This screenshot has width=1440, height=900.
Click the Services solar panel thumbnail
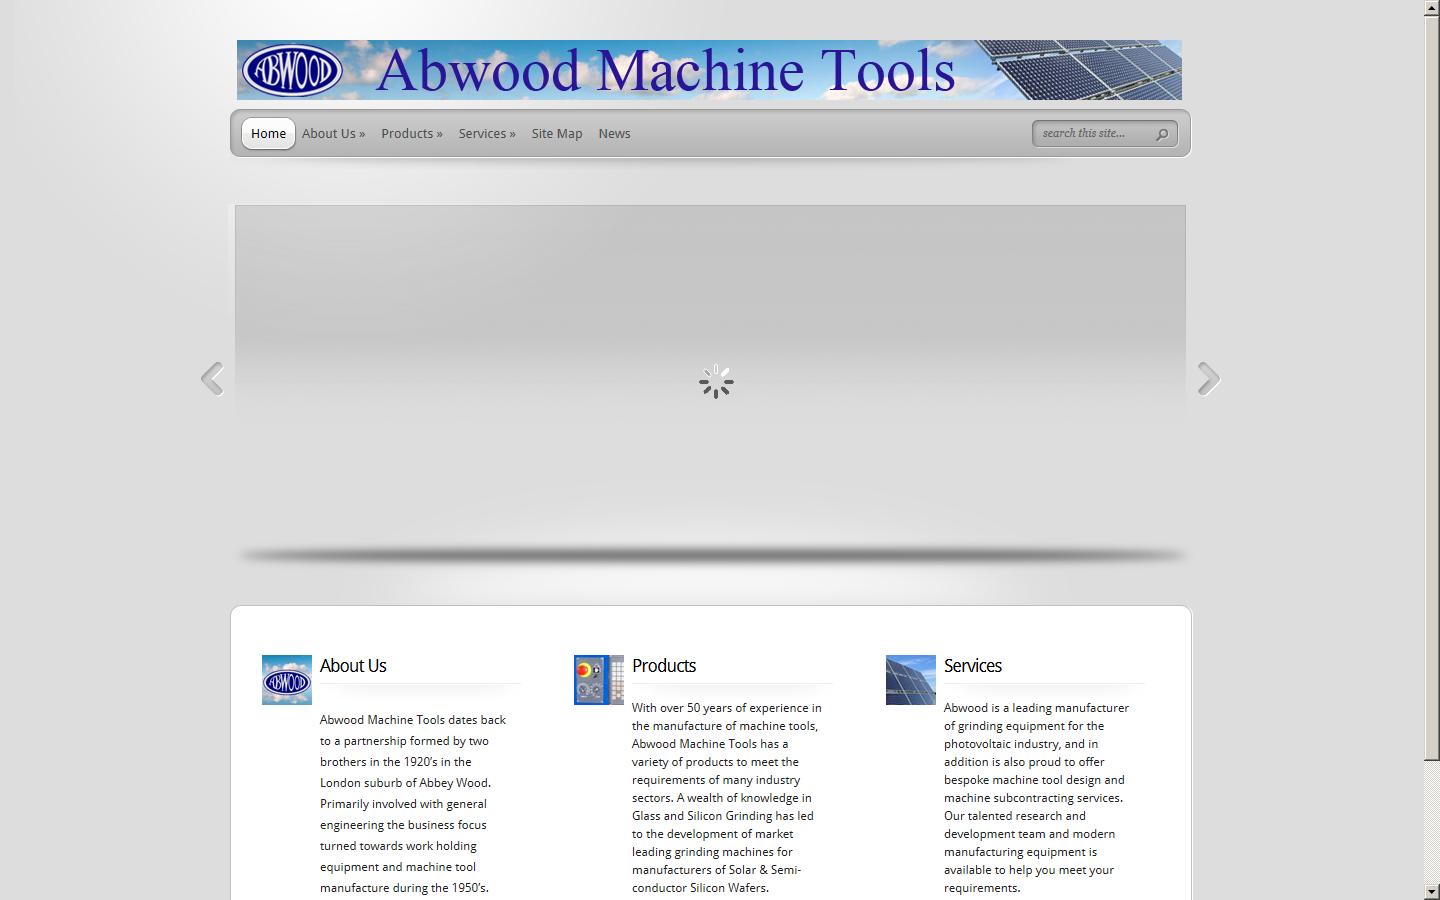point(910,680)
